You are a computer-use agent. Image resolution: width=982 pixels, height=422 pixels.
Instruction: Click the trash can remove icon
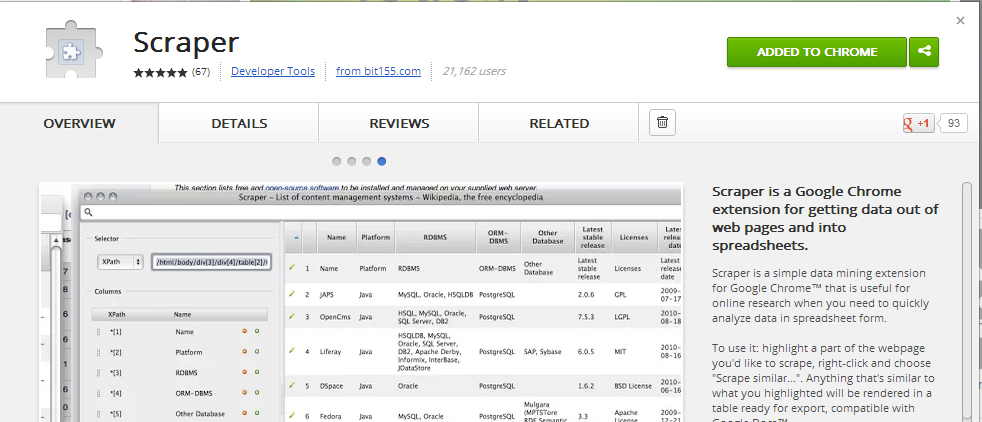pos(662,123)
